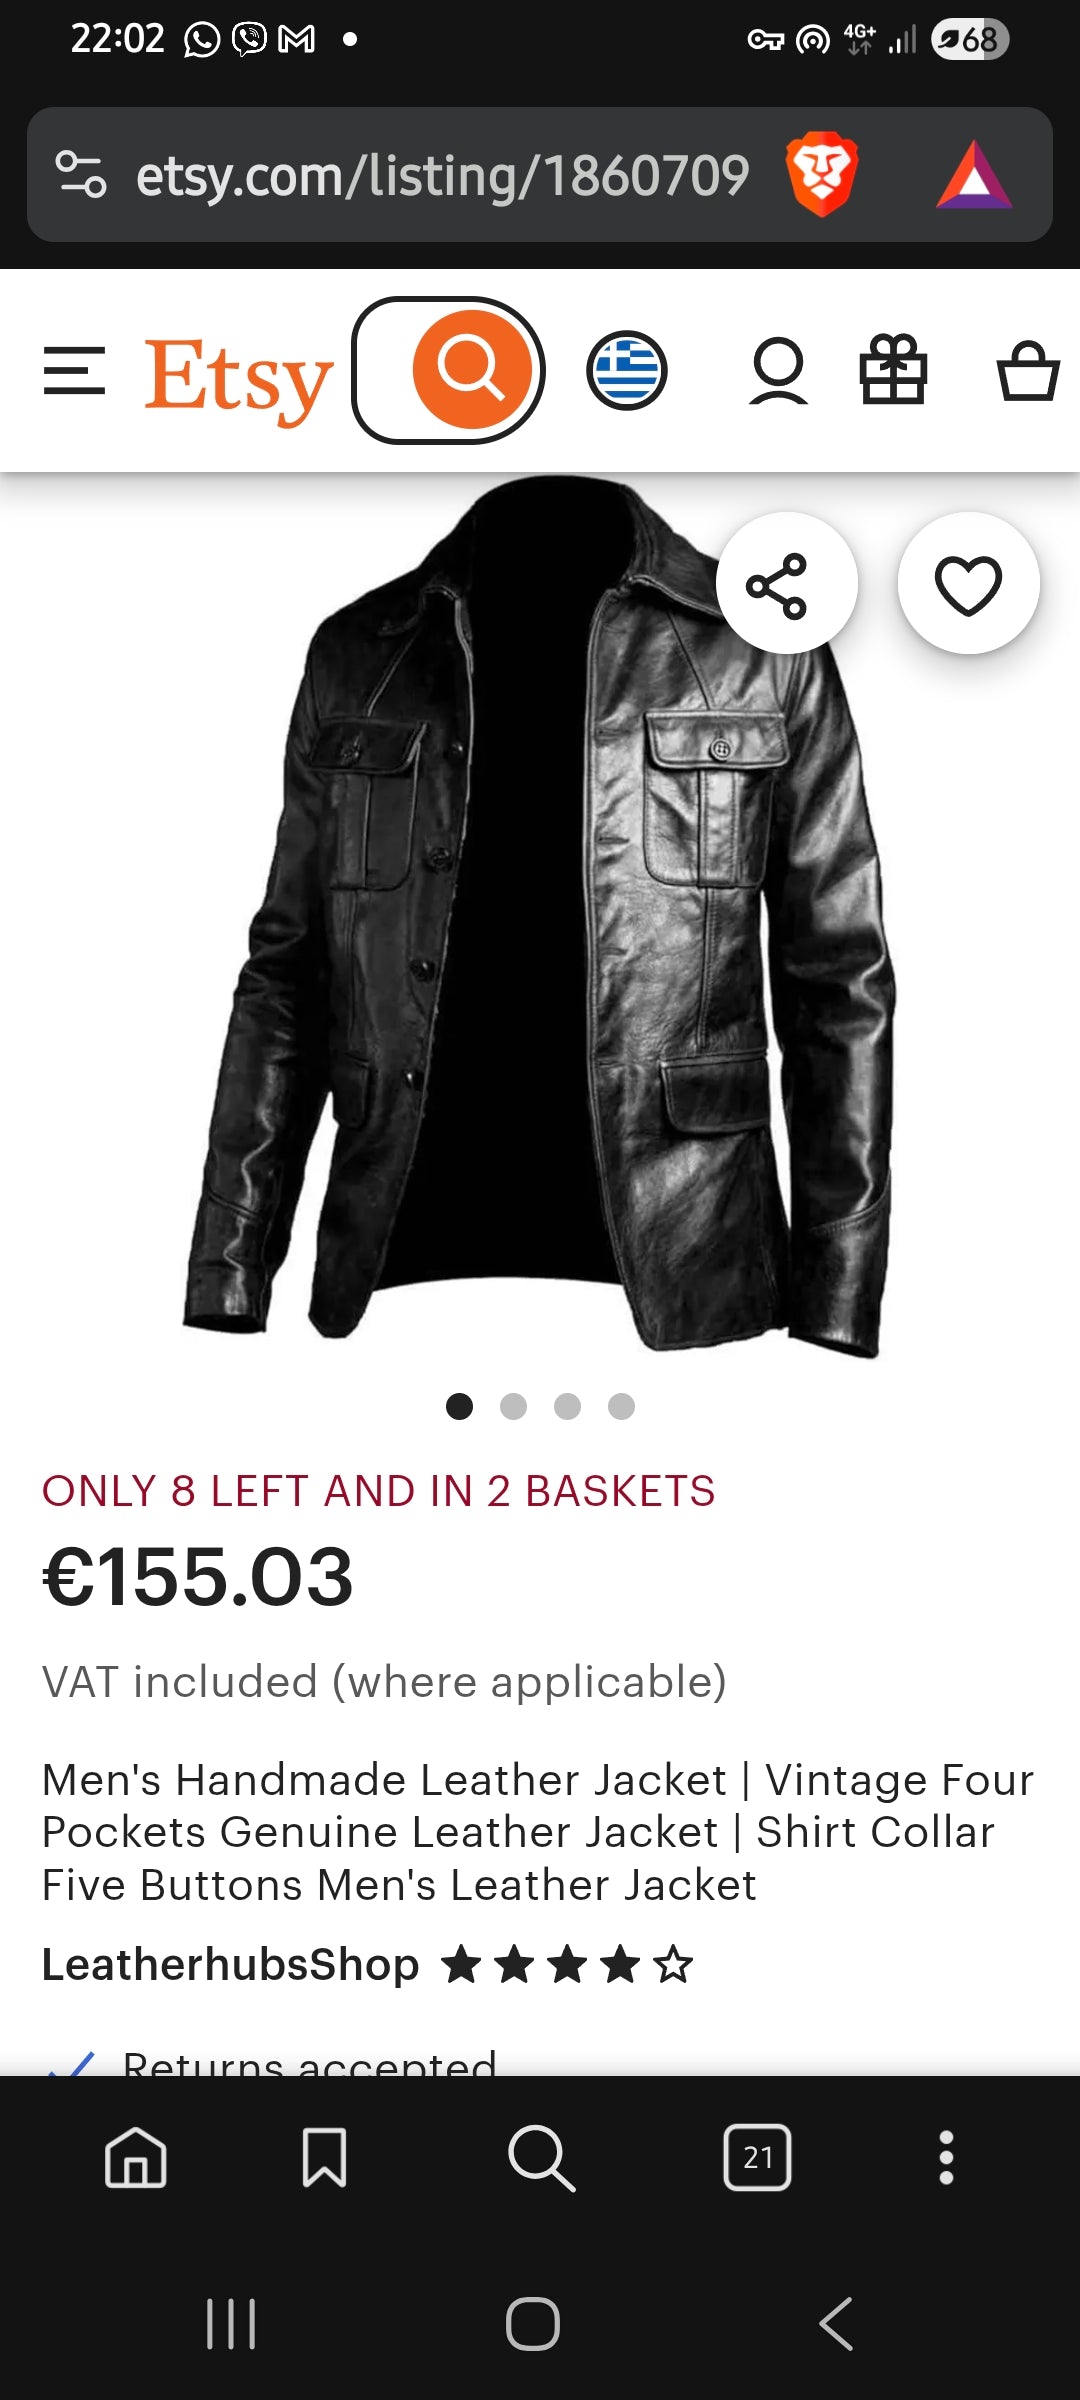Jump to fourth product image dot
This screenshot has height=2400, width=1080.
pos(621,1406)
